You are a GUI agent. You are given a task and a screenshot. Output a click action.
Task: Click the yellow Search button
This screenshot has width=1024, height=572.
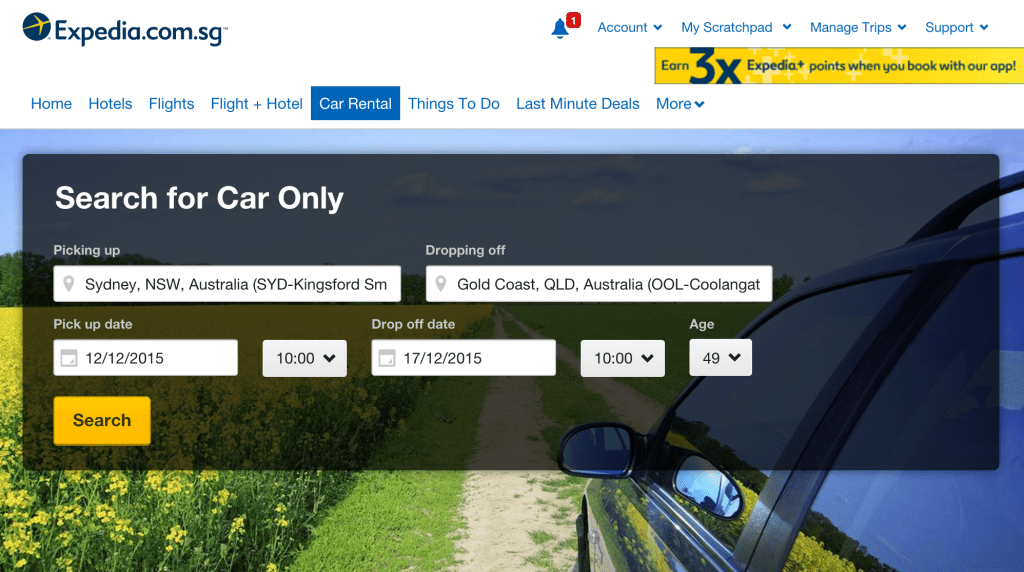point(102,421)
